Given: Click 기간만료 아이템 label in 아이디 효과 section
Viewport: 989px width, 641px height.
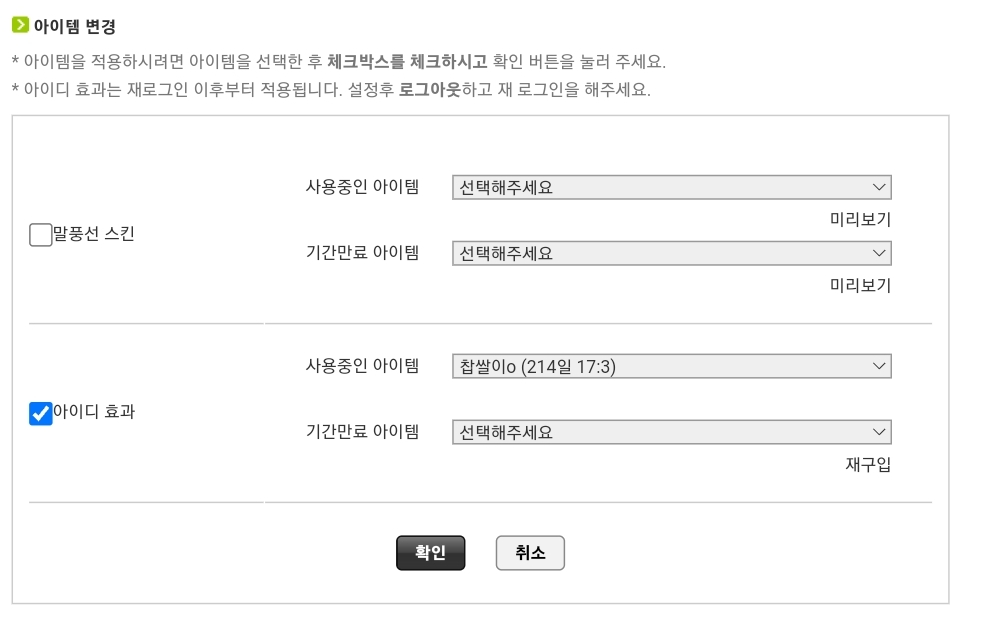Looking at the screenshot, I should [362, 432].
